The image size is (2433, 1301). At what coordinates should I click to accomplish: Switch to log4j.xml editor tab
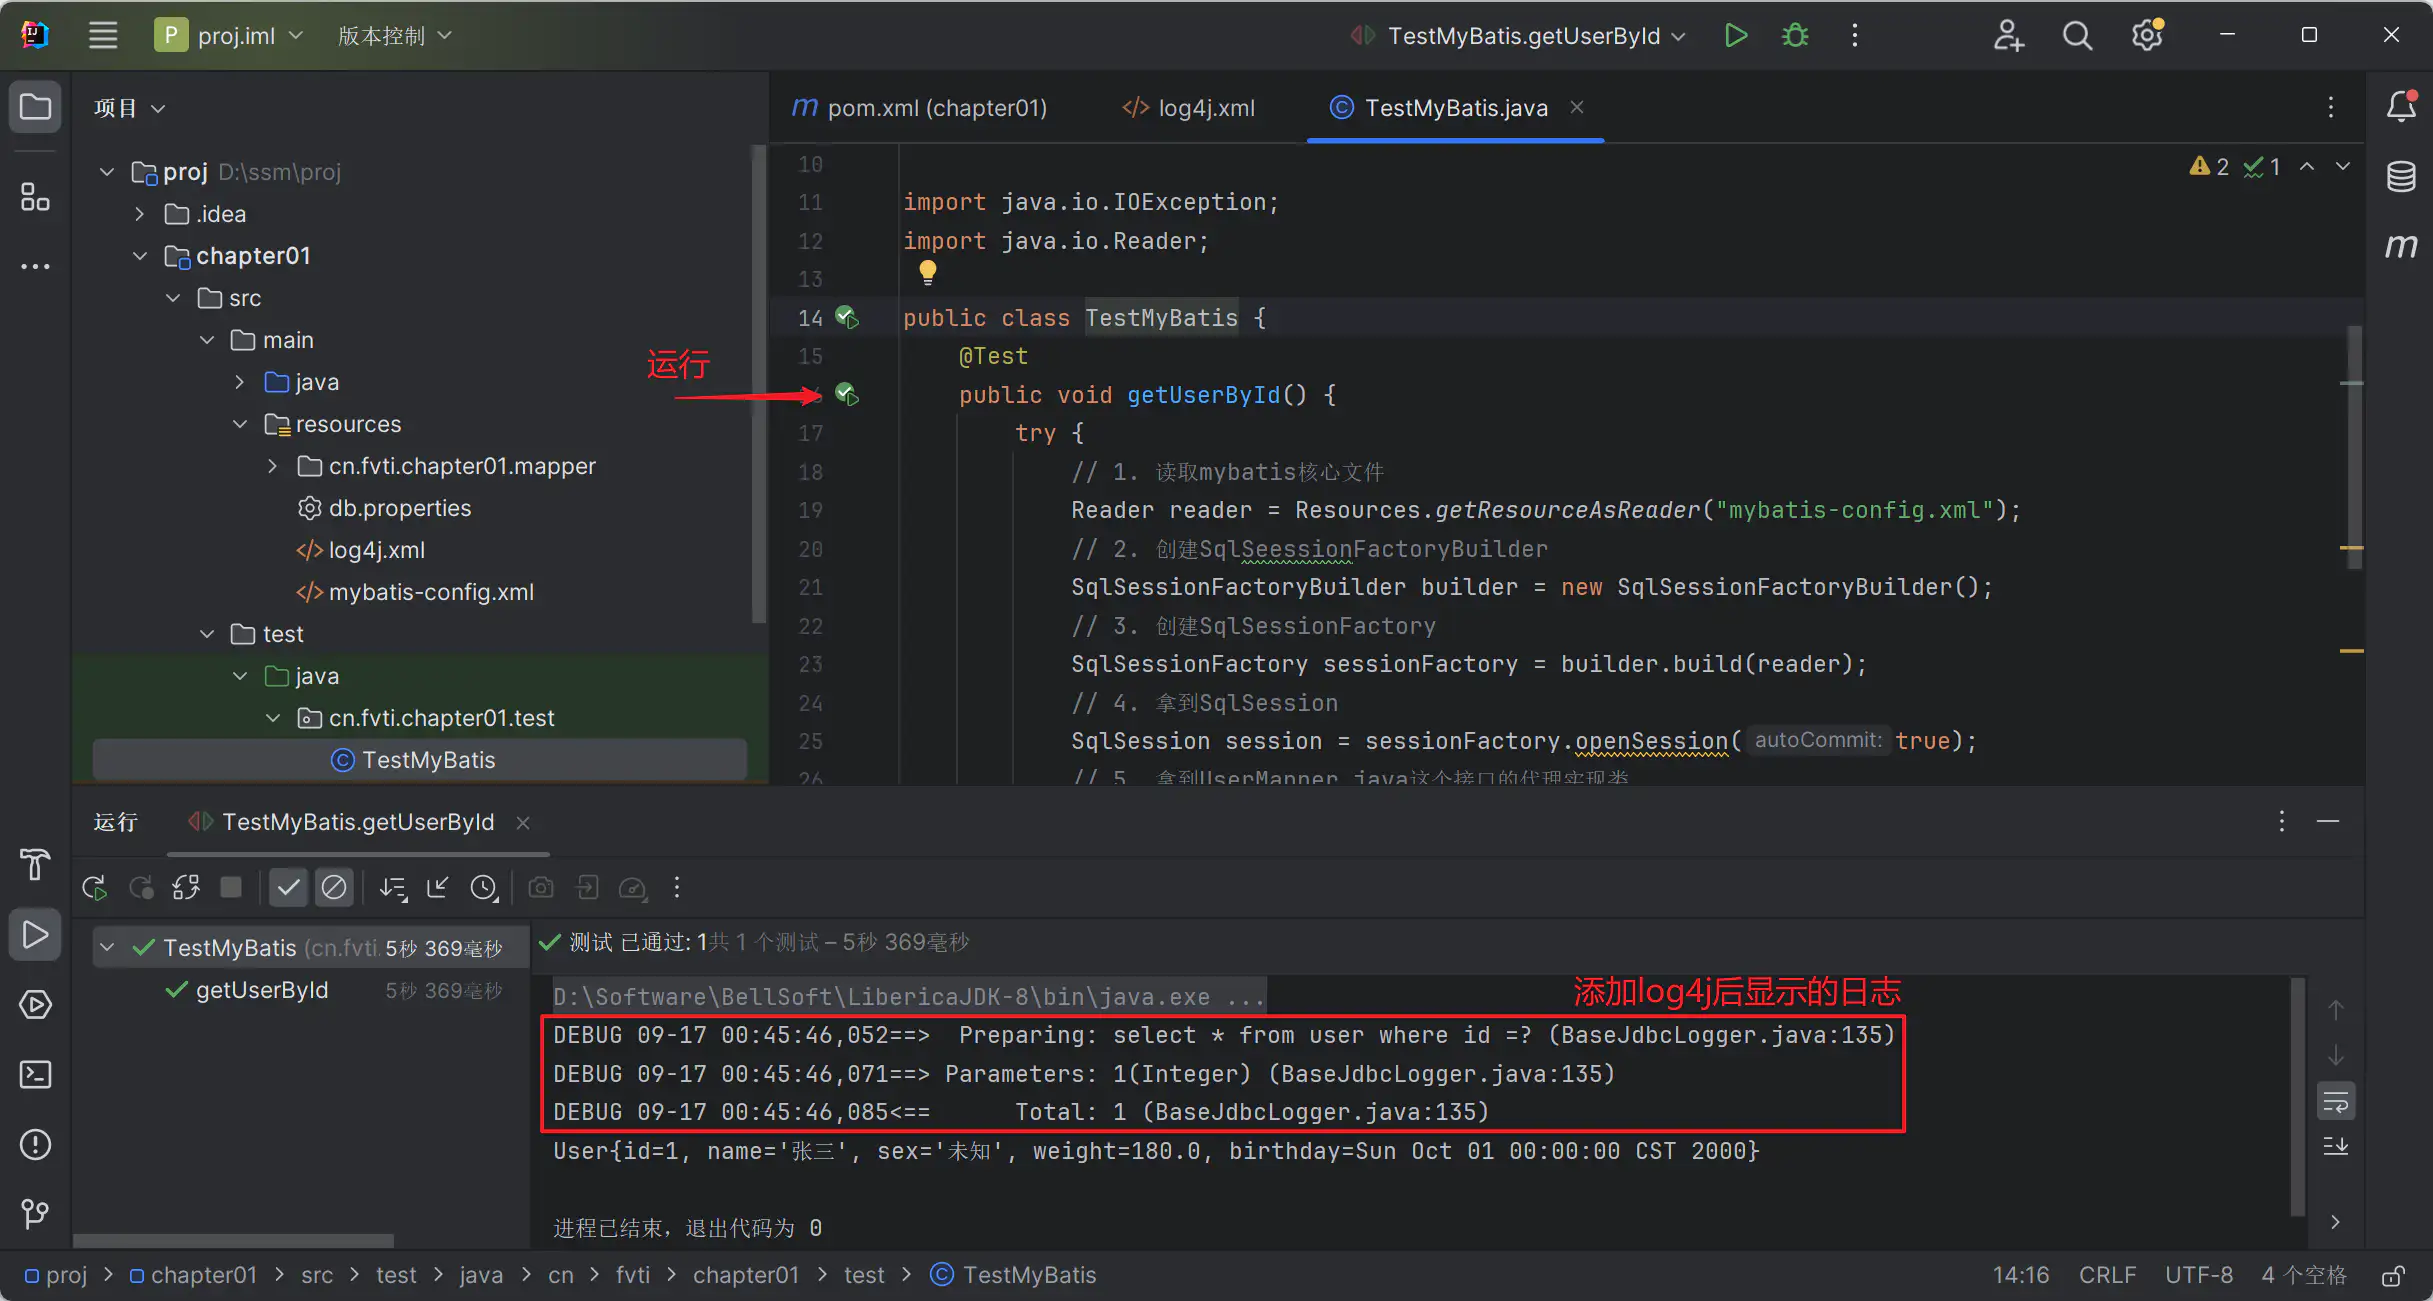[x=1188, y=108]
